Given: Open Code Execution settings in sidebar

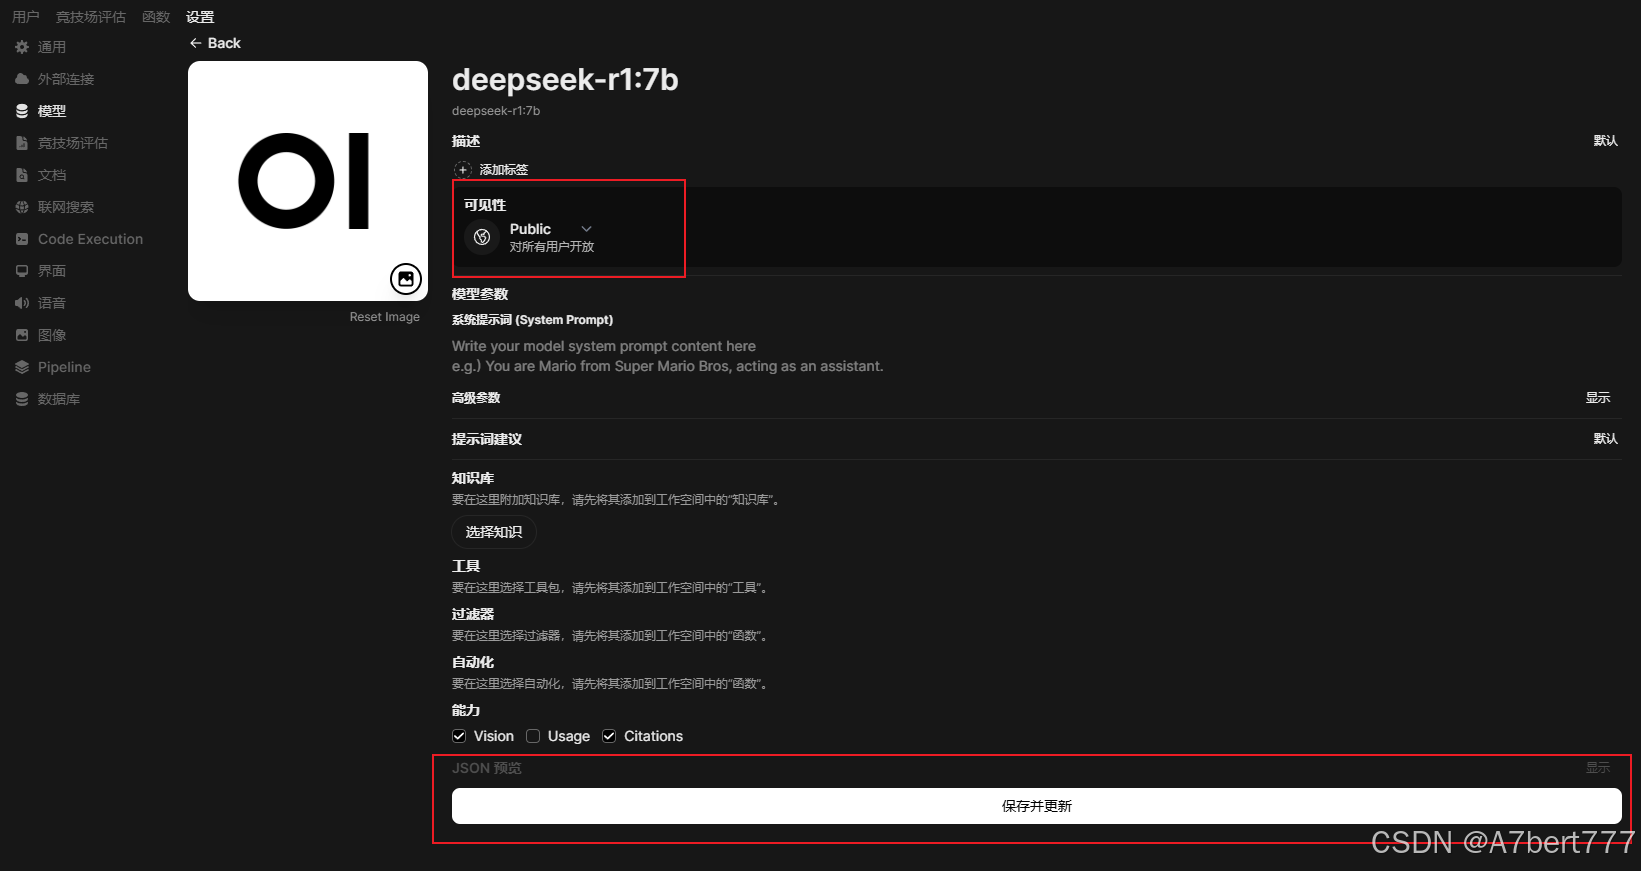Looking at the screenshot, I should [90, 239].
